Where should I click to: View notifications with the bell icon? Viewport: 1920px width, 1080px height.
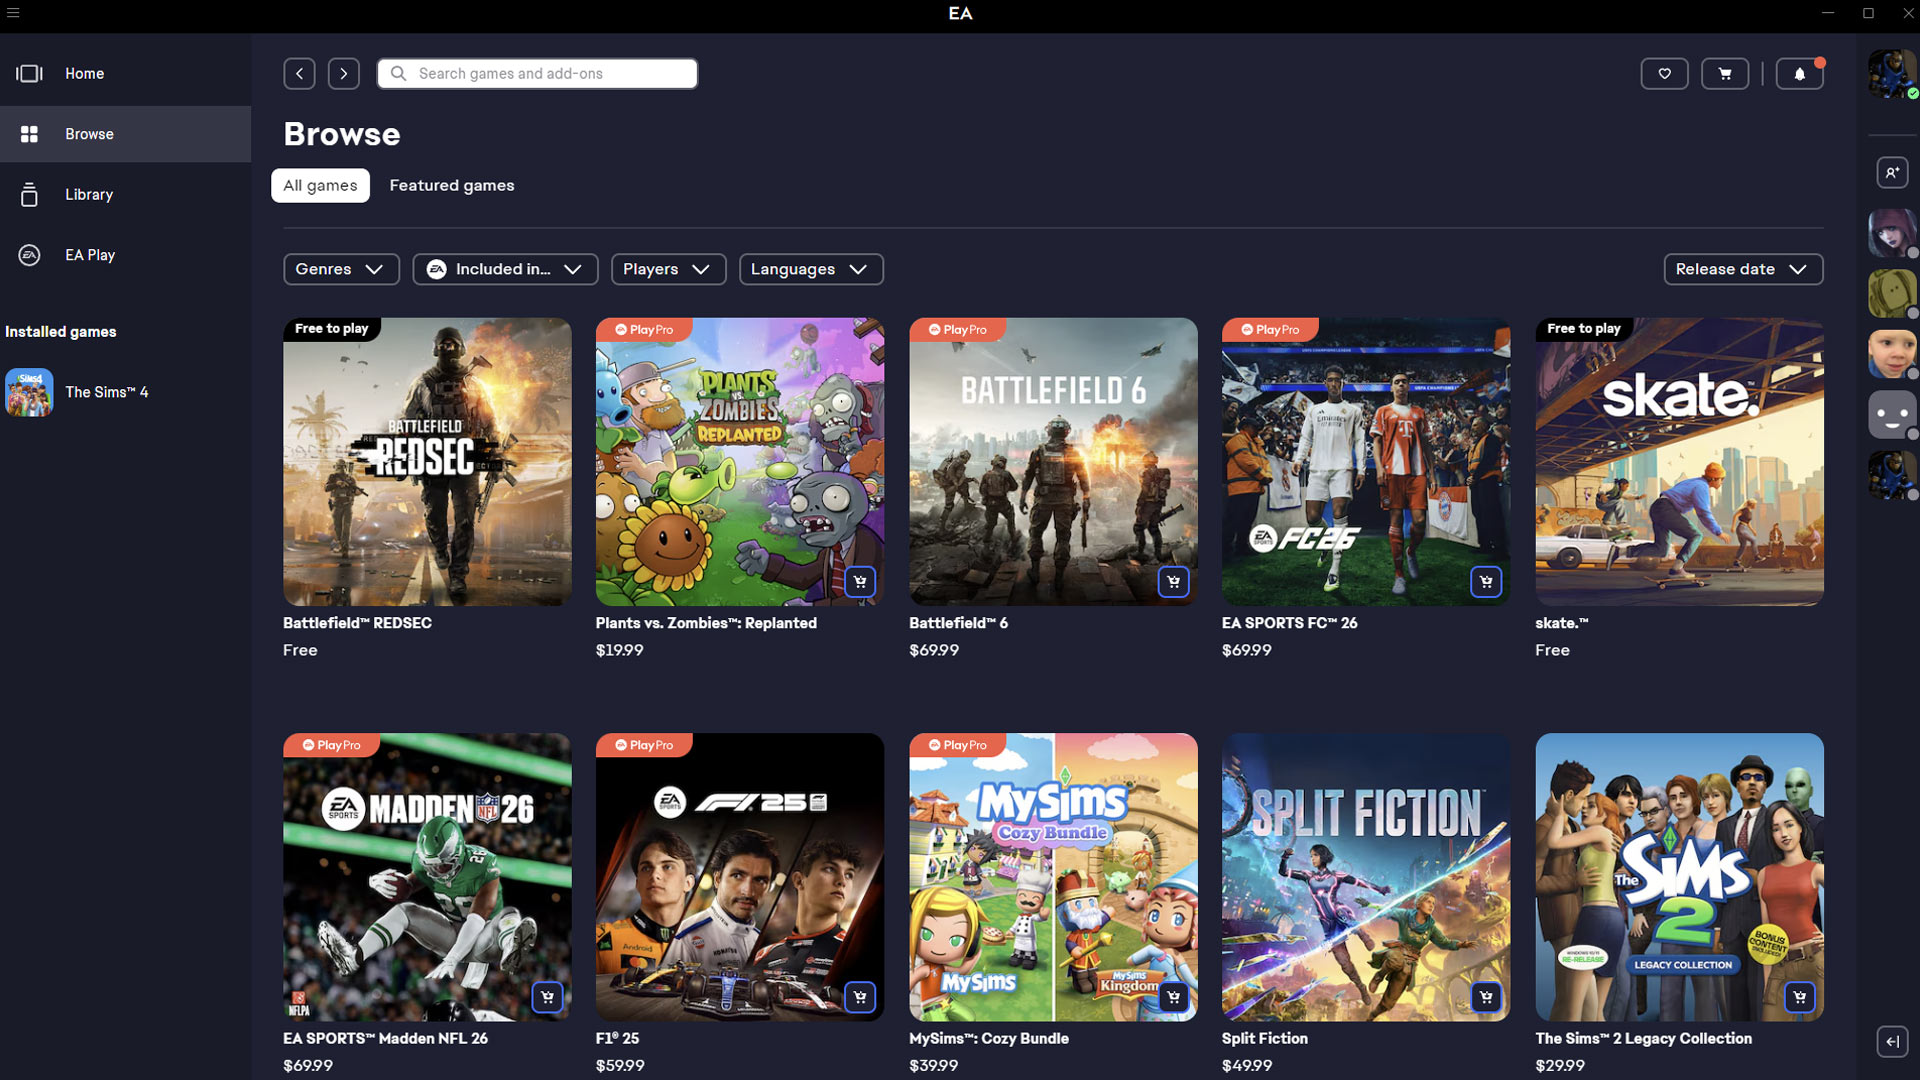pos(1798,73)
